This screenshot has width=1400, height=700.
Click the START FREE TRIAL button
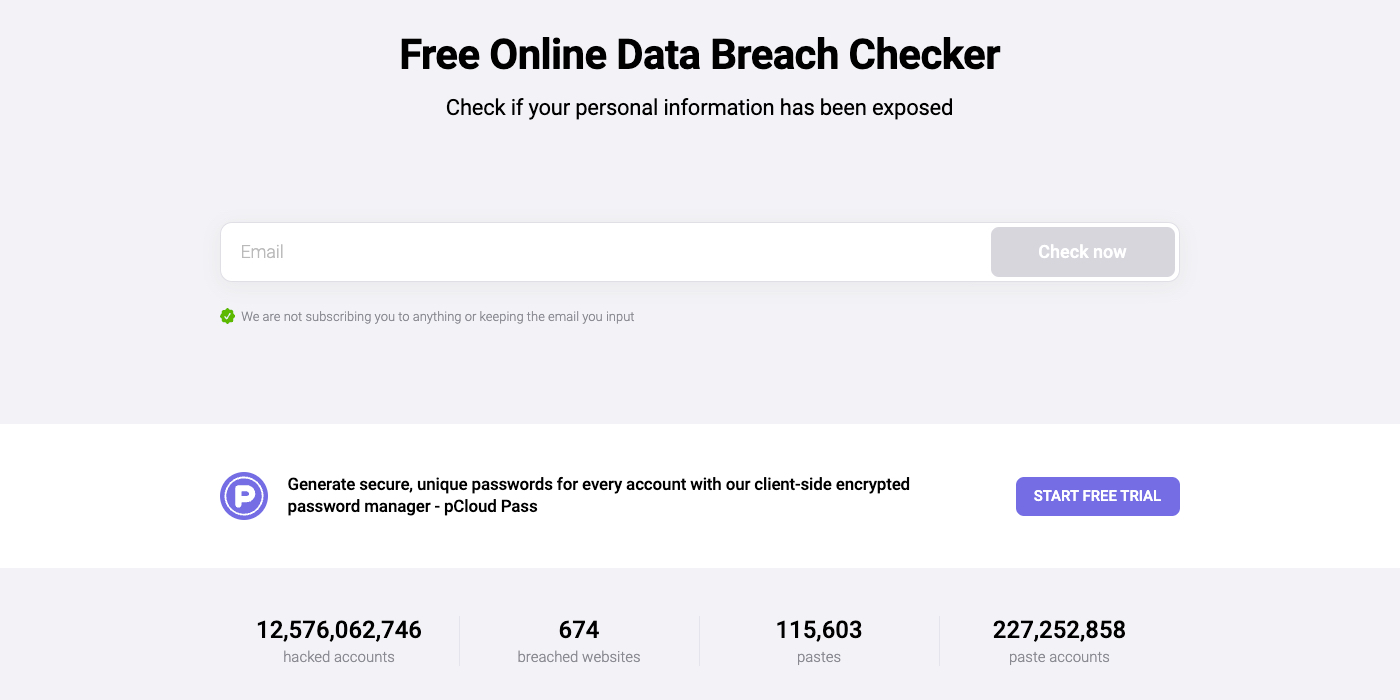pyautogui.click(x=1097, y=496)
